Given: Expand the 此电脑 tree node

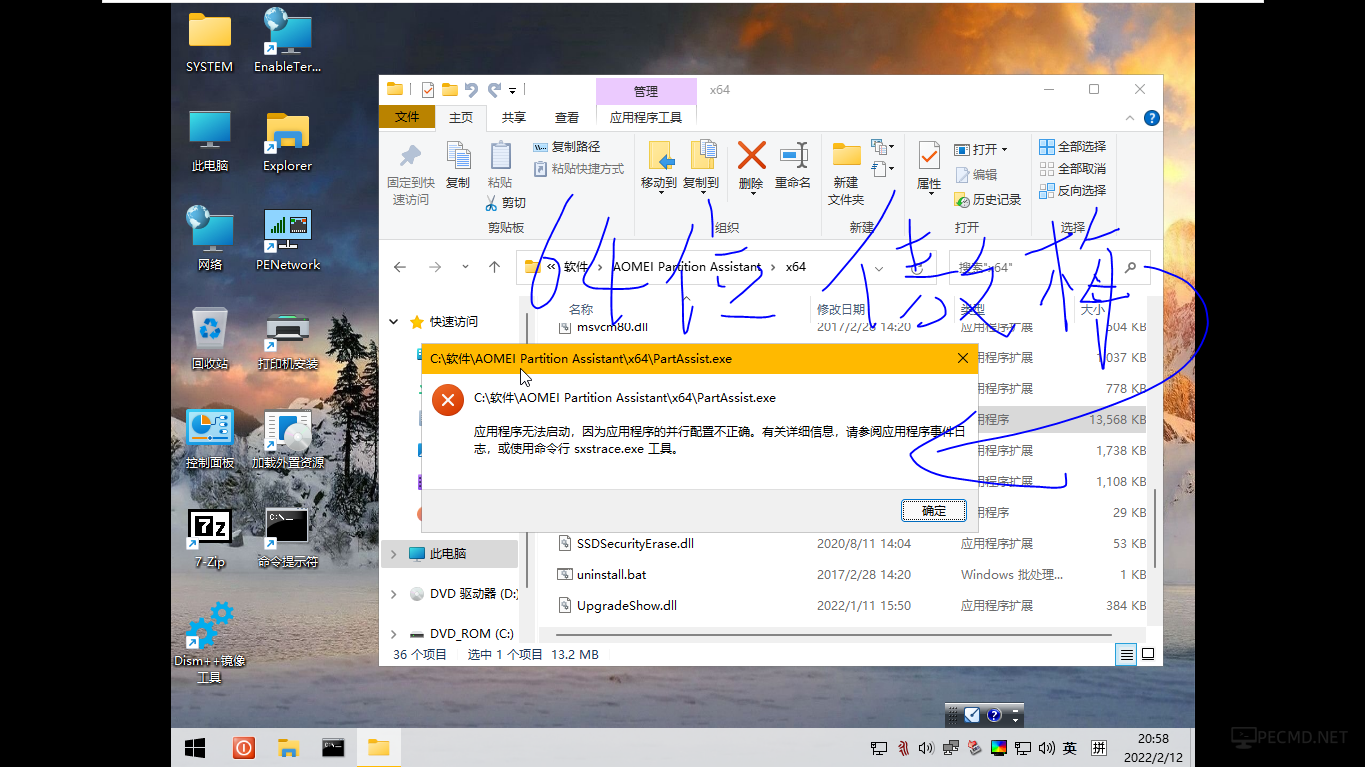Looking at the screenshot, I should (394, 554).
